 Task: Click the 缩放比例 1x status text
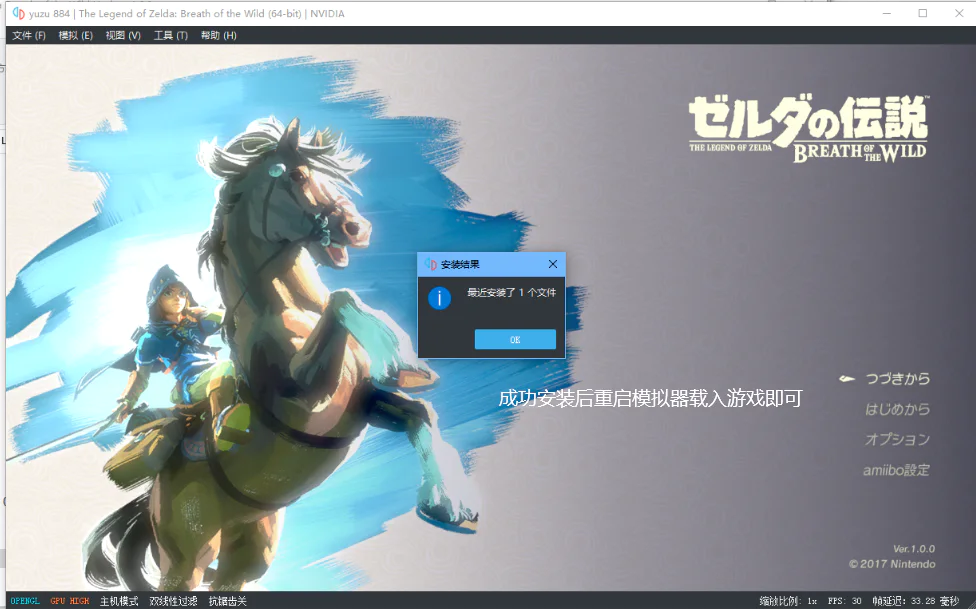788,601
